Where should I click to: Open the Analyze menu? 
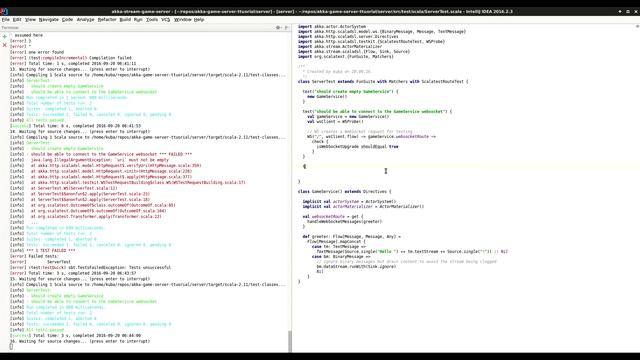85,20
